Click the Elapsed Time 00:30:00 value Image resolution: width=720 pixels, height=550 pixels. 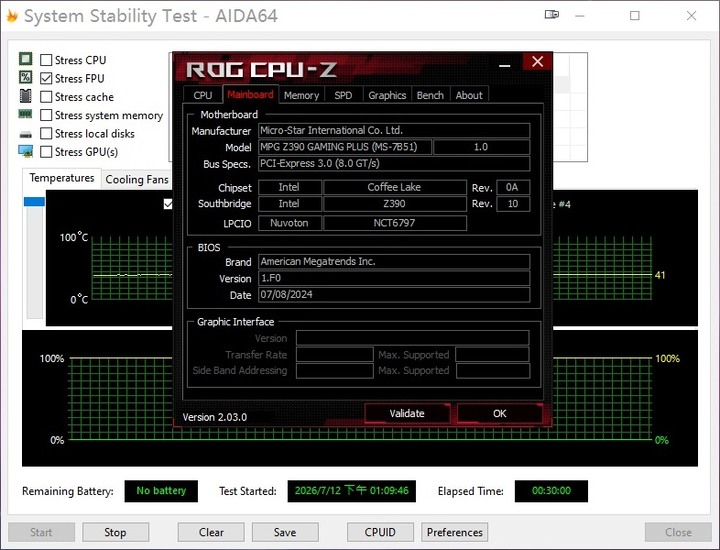[x=551, y=491]
